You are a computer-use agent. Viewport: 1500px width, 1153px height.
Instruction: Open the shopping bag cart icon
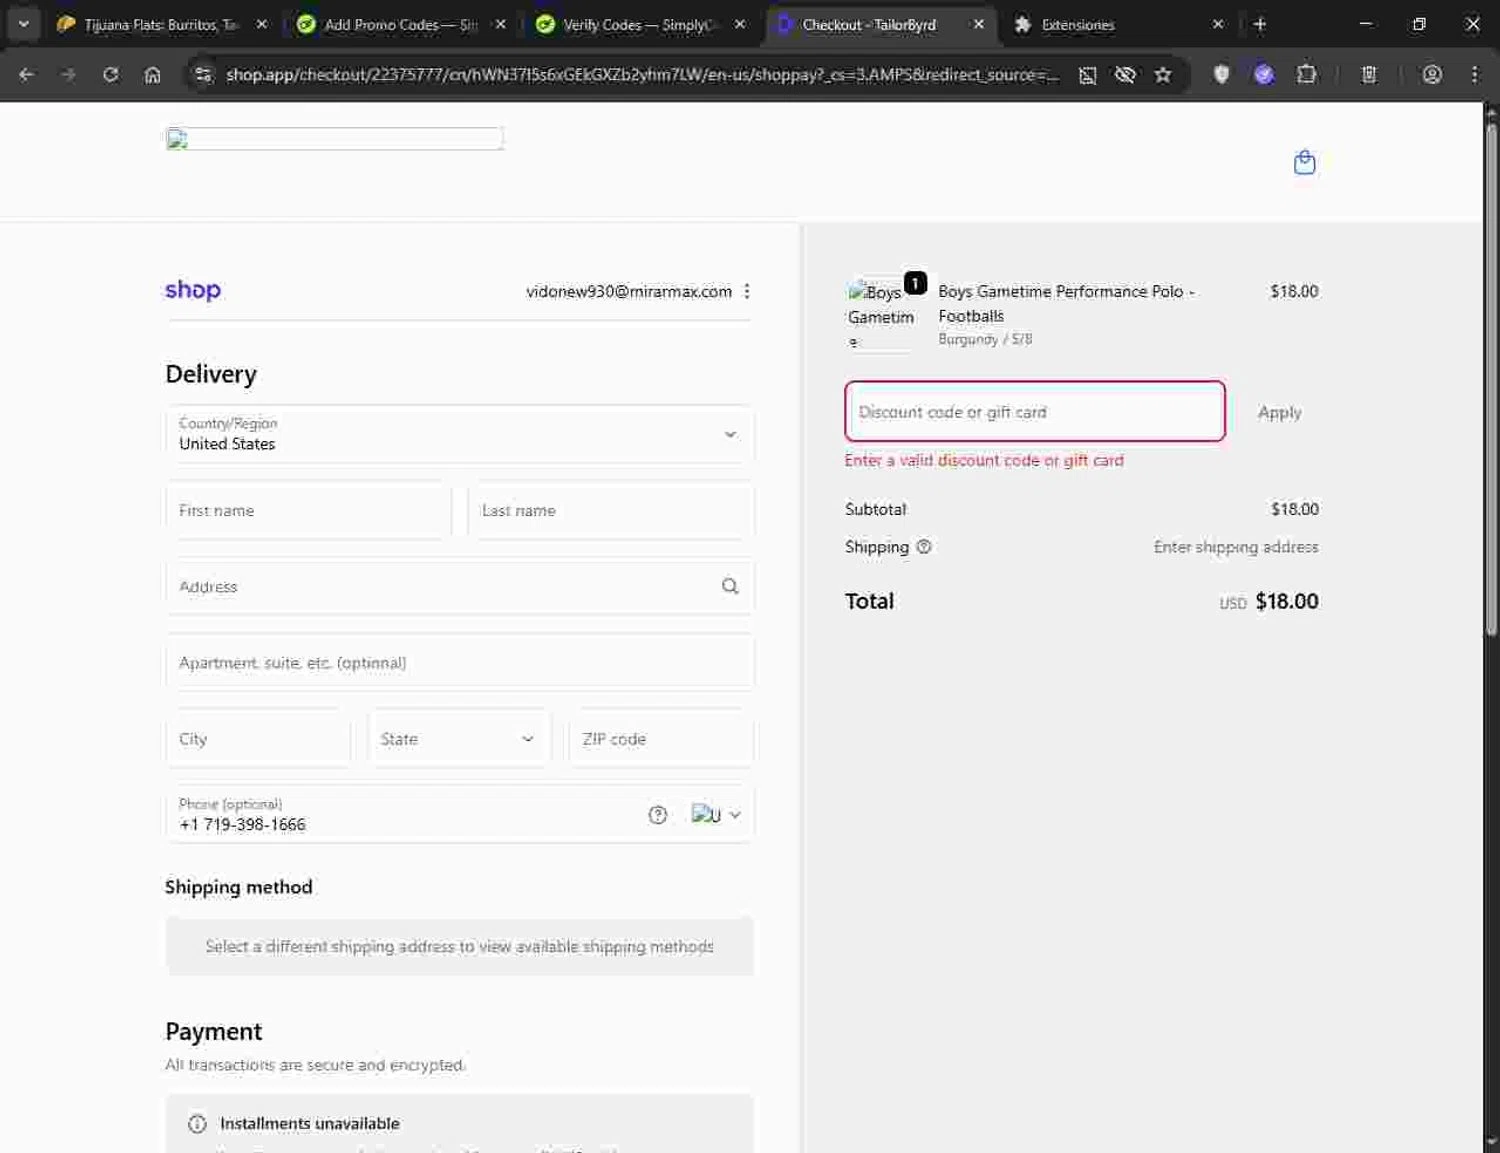(x=1304, y=162)
